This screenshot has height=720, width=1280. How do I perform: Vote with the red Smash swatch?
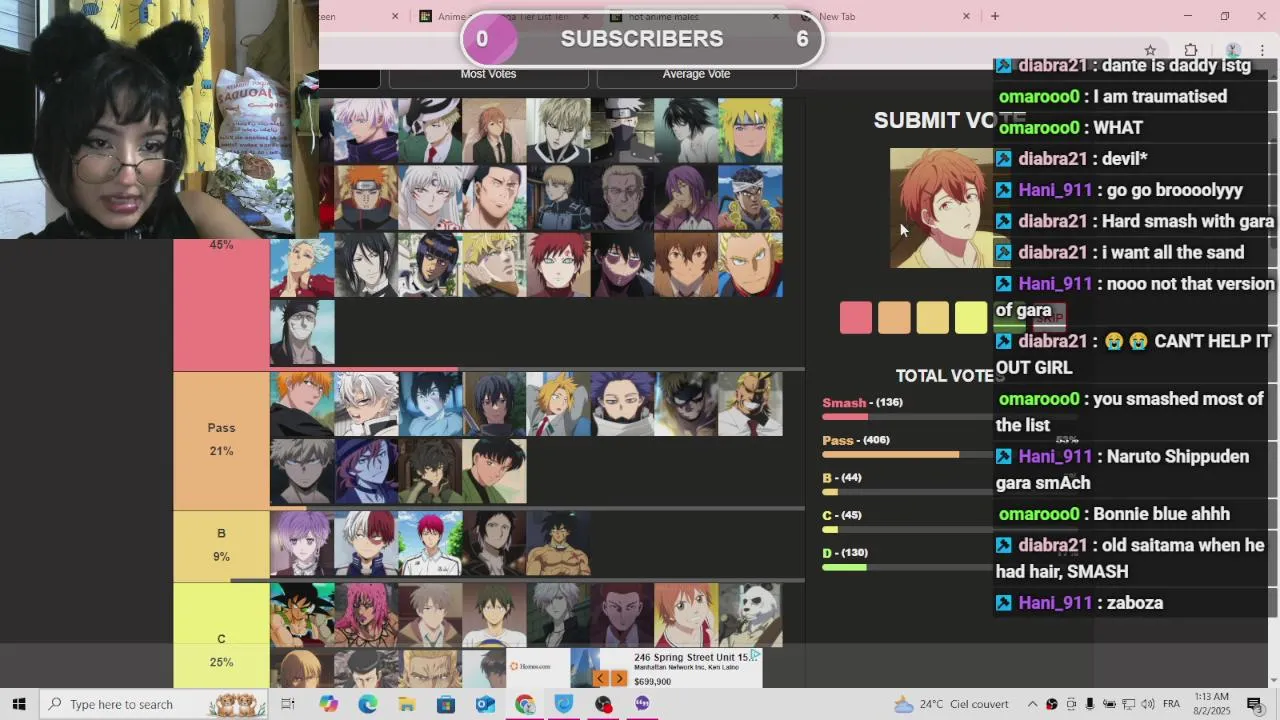coord(856,318)
